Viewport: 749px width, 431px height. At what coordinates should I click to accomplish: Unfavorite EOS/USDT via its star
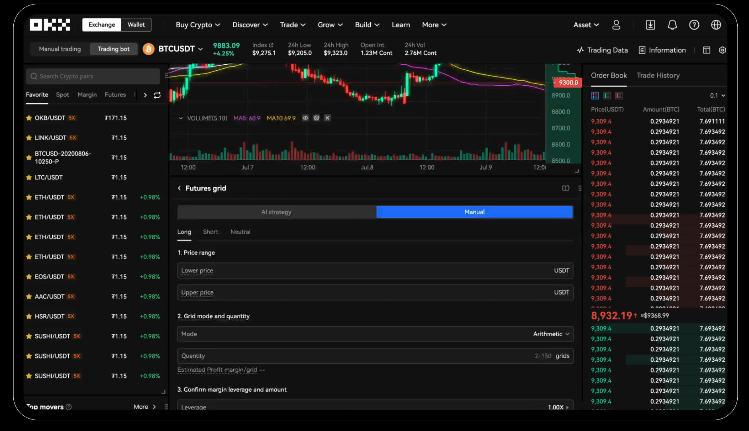coord(29,277)
